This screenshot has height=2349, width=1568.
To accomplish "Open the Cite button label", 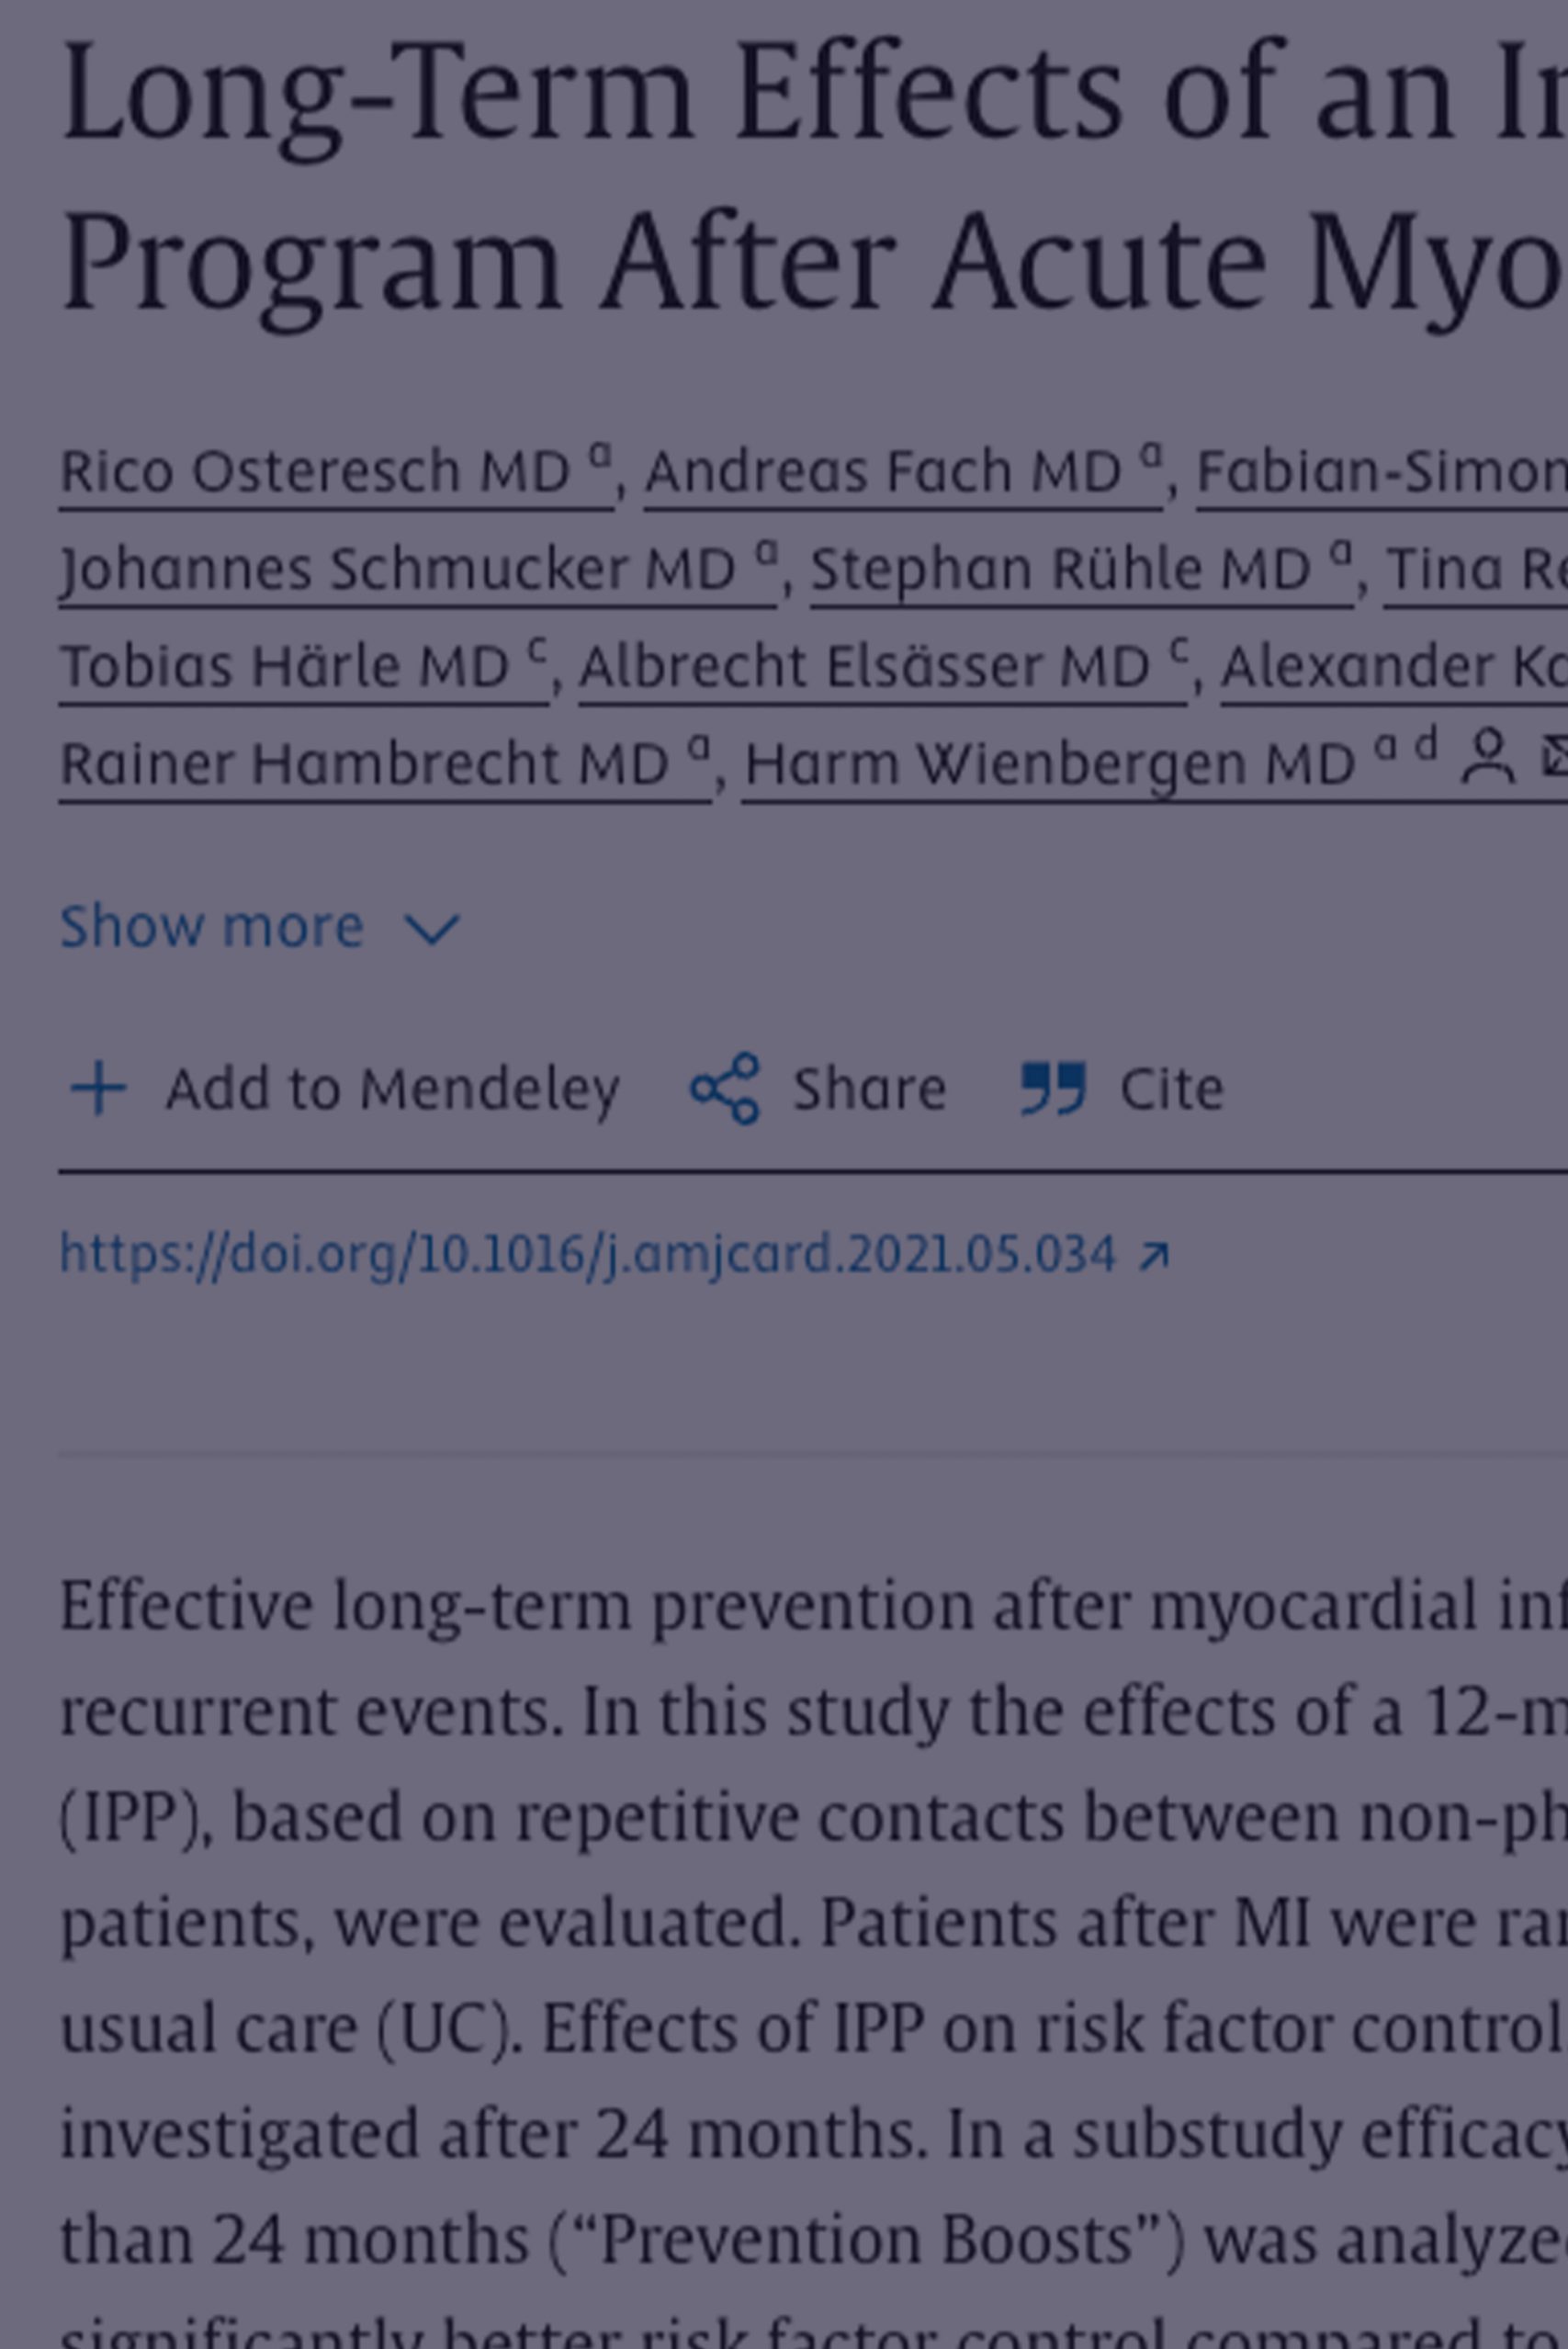I will coord(1171,1088).
